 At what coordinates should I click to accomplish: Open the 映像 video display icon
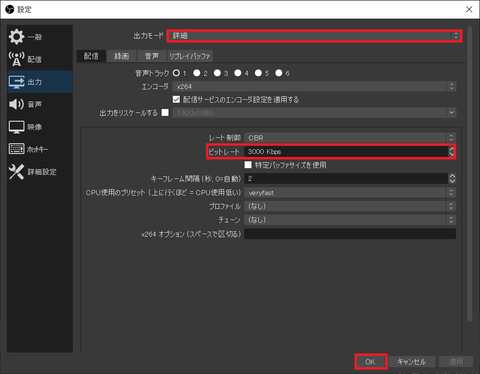16,127
